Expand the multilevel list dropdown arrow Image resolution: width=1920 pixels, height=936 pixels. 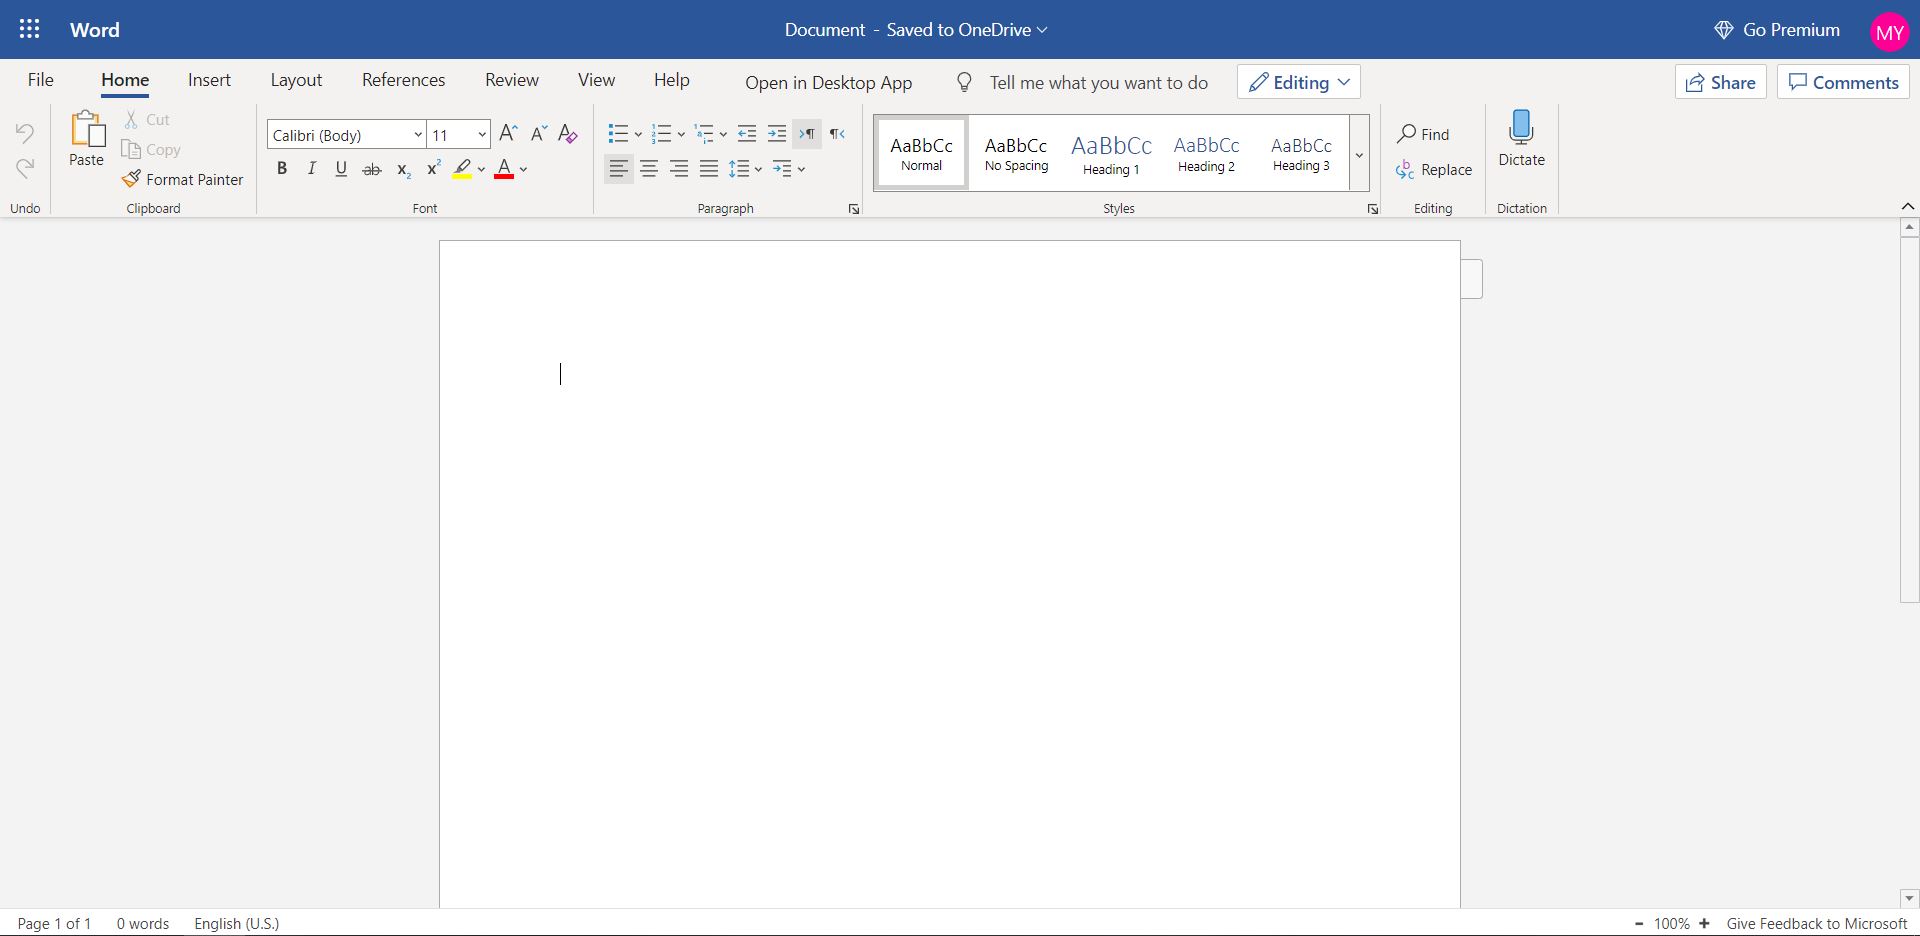(x=723, y=134)
